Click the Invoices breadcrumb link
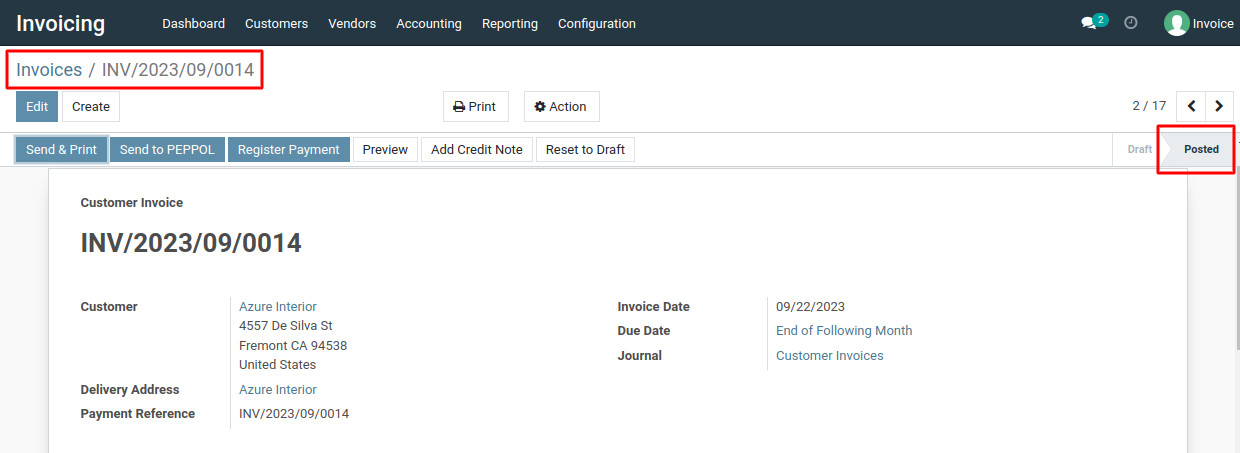Image resolution: width=1240 pixels, height=453 pixels. click(49, 70)
